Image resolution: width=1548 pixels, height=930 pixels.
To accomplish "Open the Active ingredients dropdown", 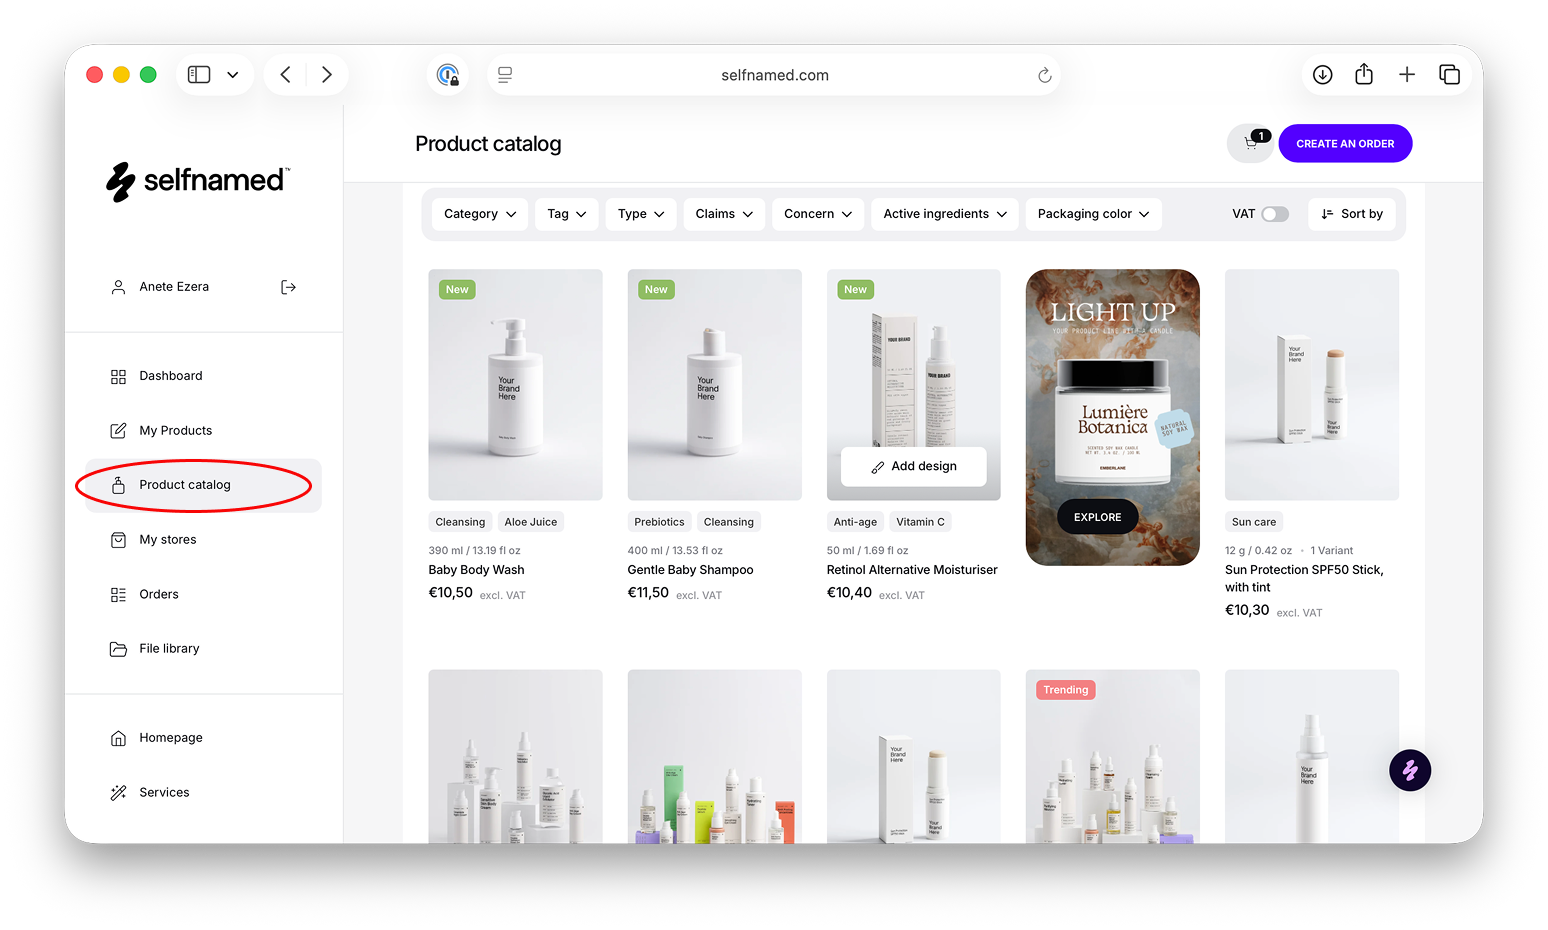I will tap(944, 214).
